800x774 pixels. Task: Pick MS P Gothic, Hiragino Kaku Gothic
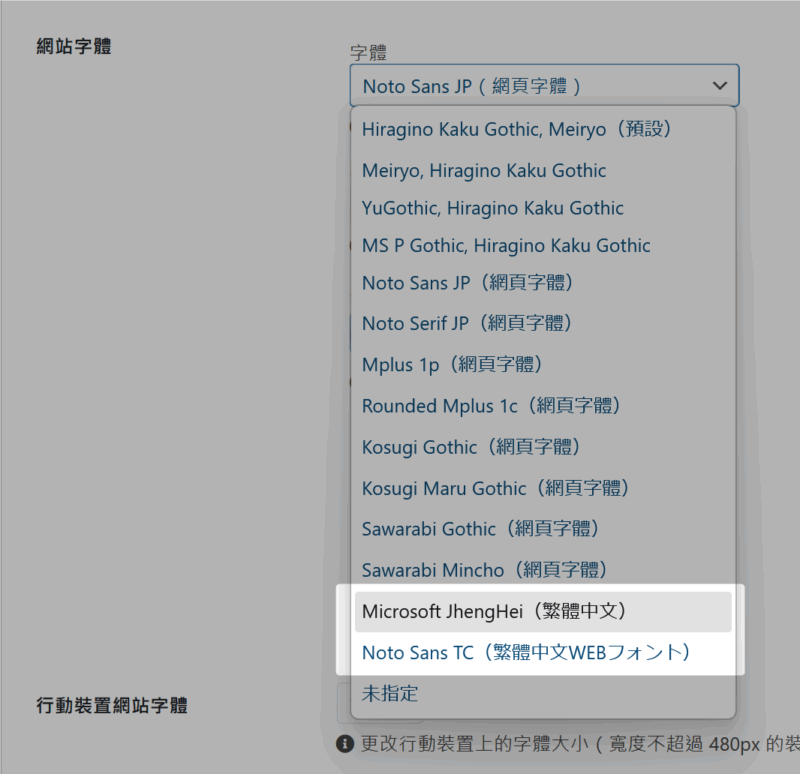pyautogui.click(x=543, y=245)
